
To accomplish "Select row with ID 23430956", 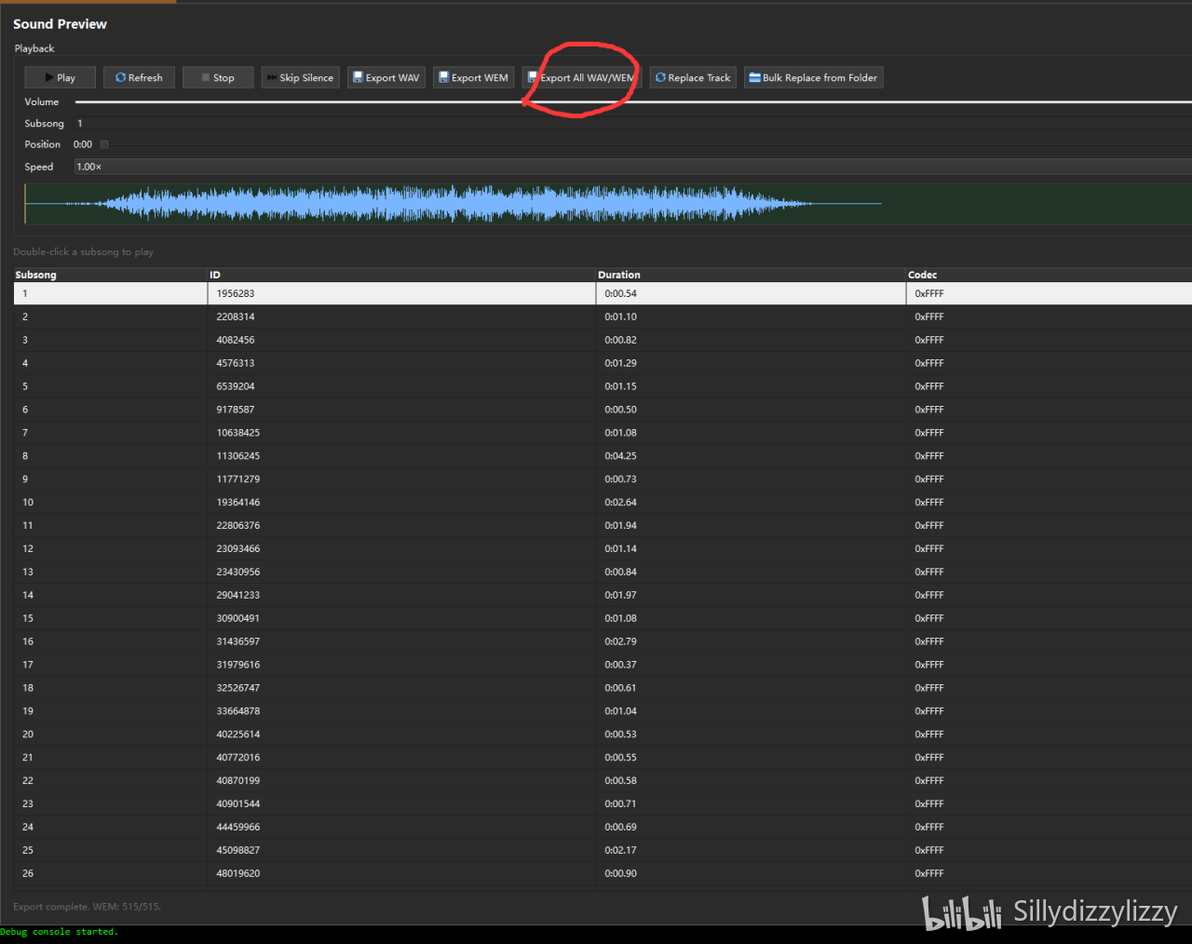I will (603, 572).
